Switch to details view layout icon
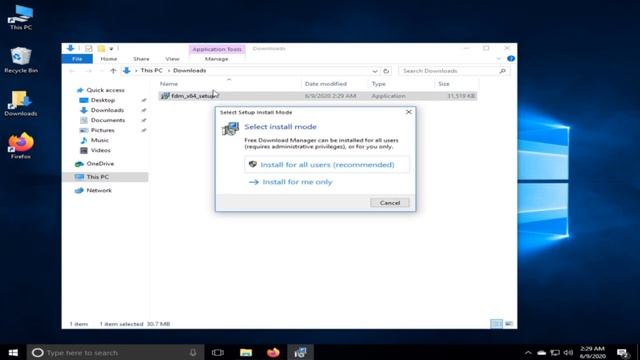640x360 pixels. point(496,324)
